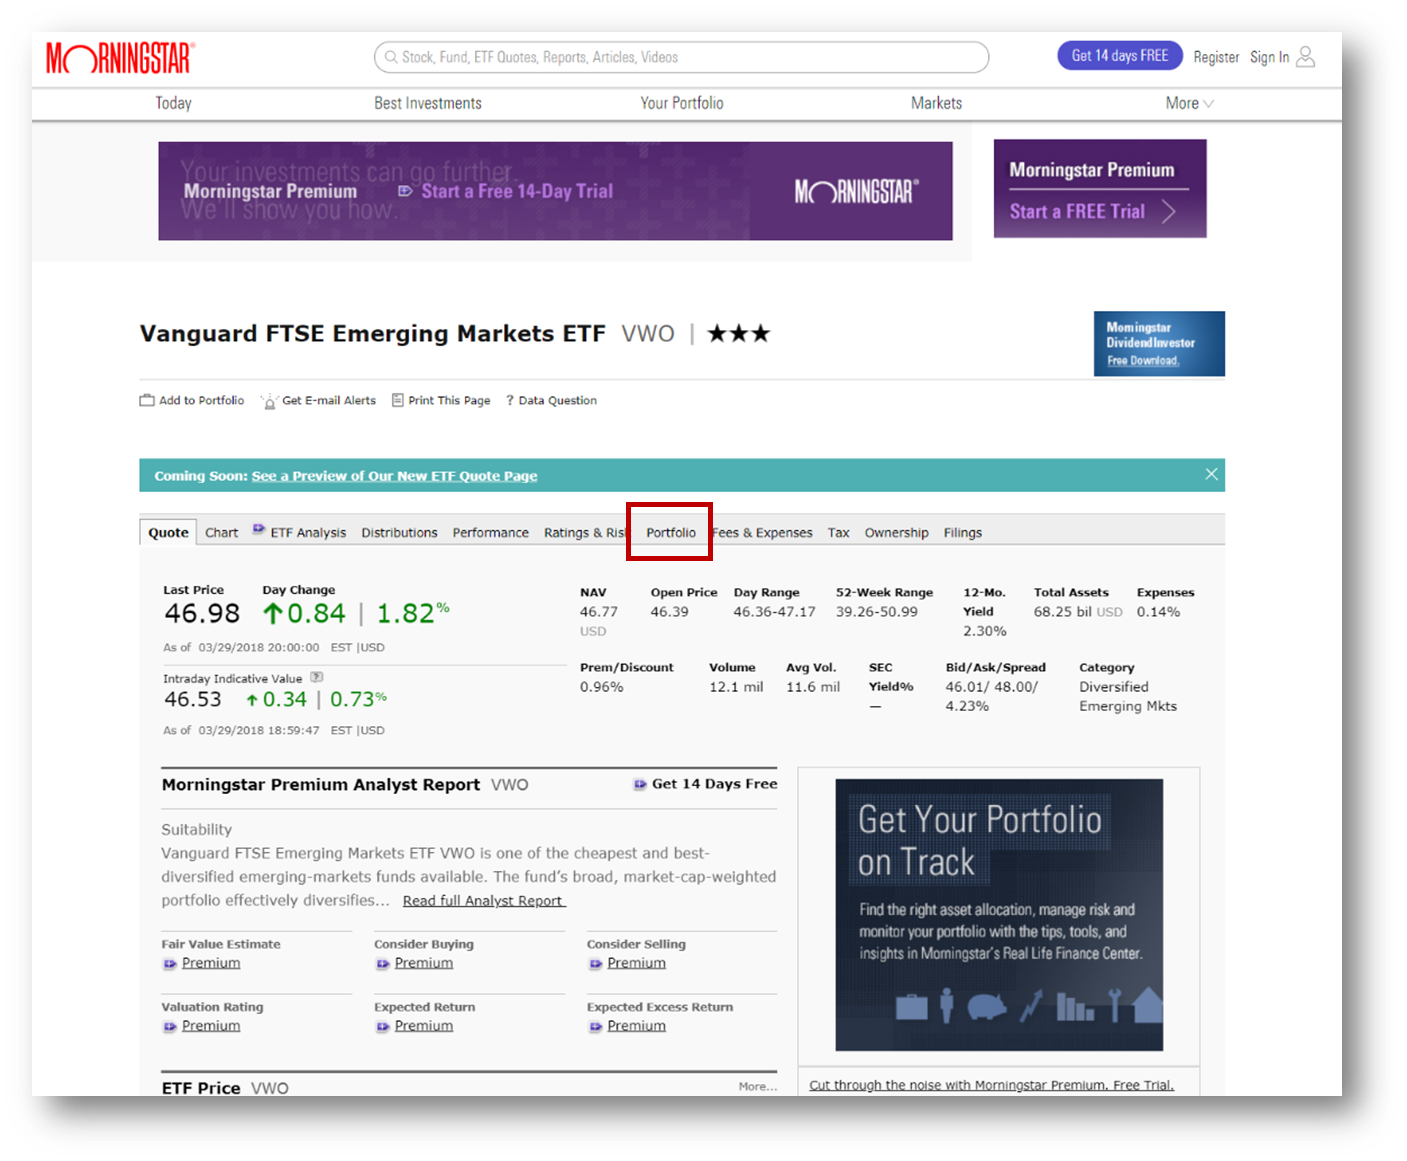Click premium icon next to Get 14 Days Free

(640, 785)
